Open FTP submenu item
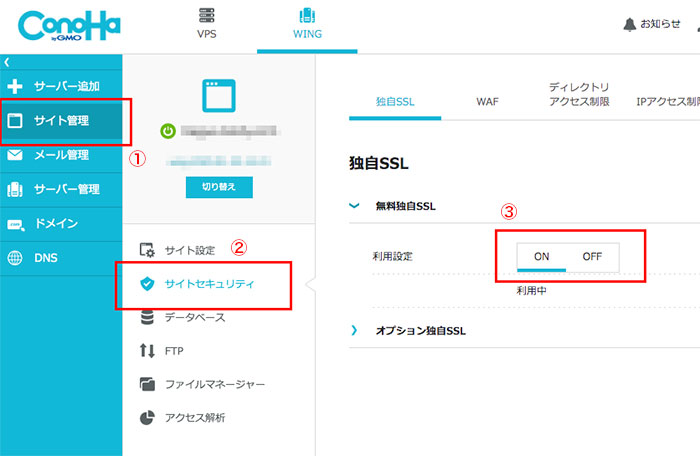 coord(174,351)
